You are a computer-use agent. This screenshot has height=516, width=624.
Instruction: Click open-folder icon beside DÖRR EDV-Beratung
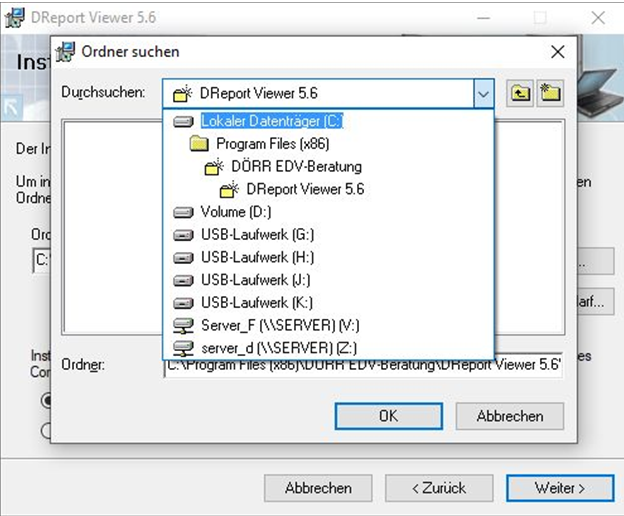click(214, 166)
